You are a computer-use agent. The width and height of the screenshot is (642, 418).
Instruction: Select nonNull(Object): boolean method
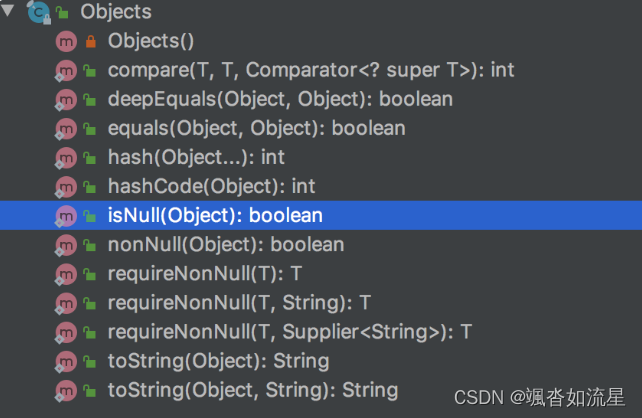[226, 244]
